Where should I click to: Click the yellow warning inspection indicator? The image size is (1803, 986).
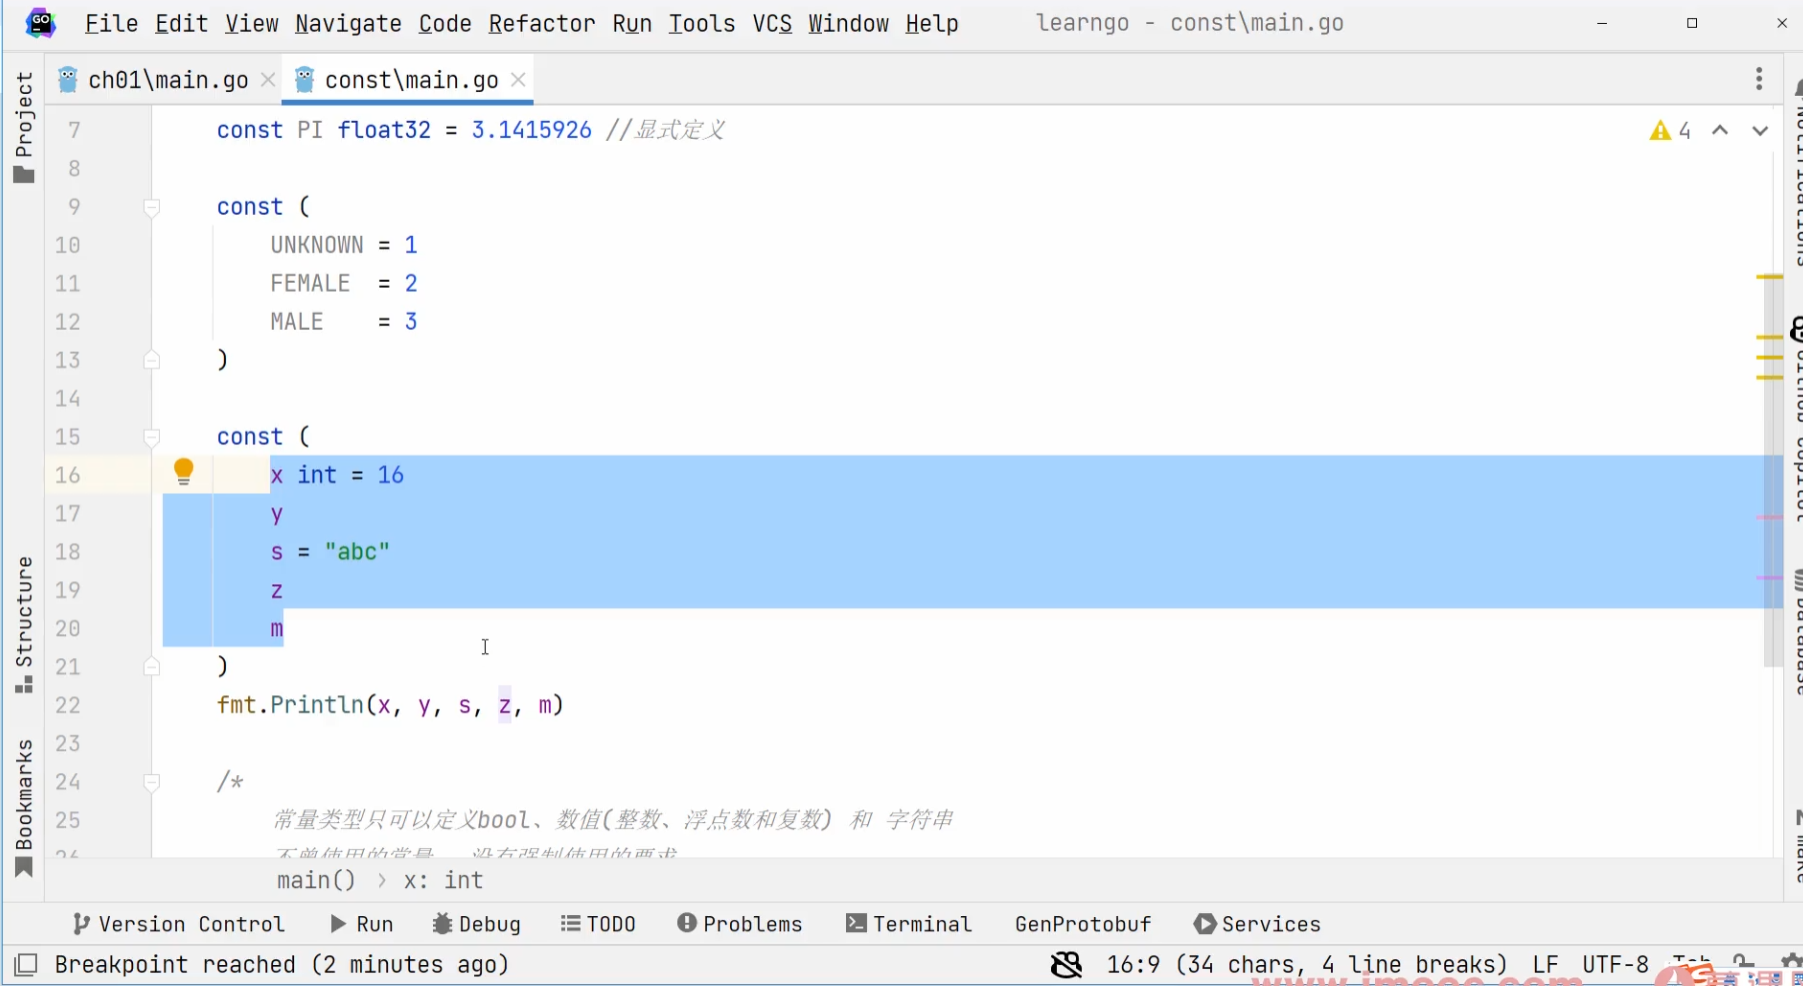(1670, 131)
